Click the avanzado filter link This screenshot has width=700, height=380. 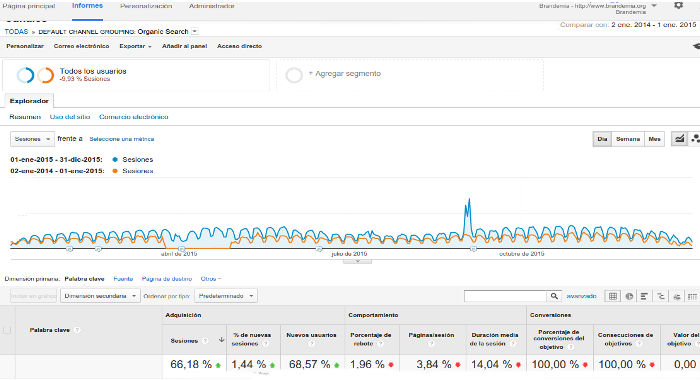pyautogui.click(x=581, y=296)
